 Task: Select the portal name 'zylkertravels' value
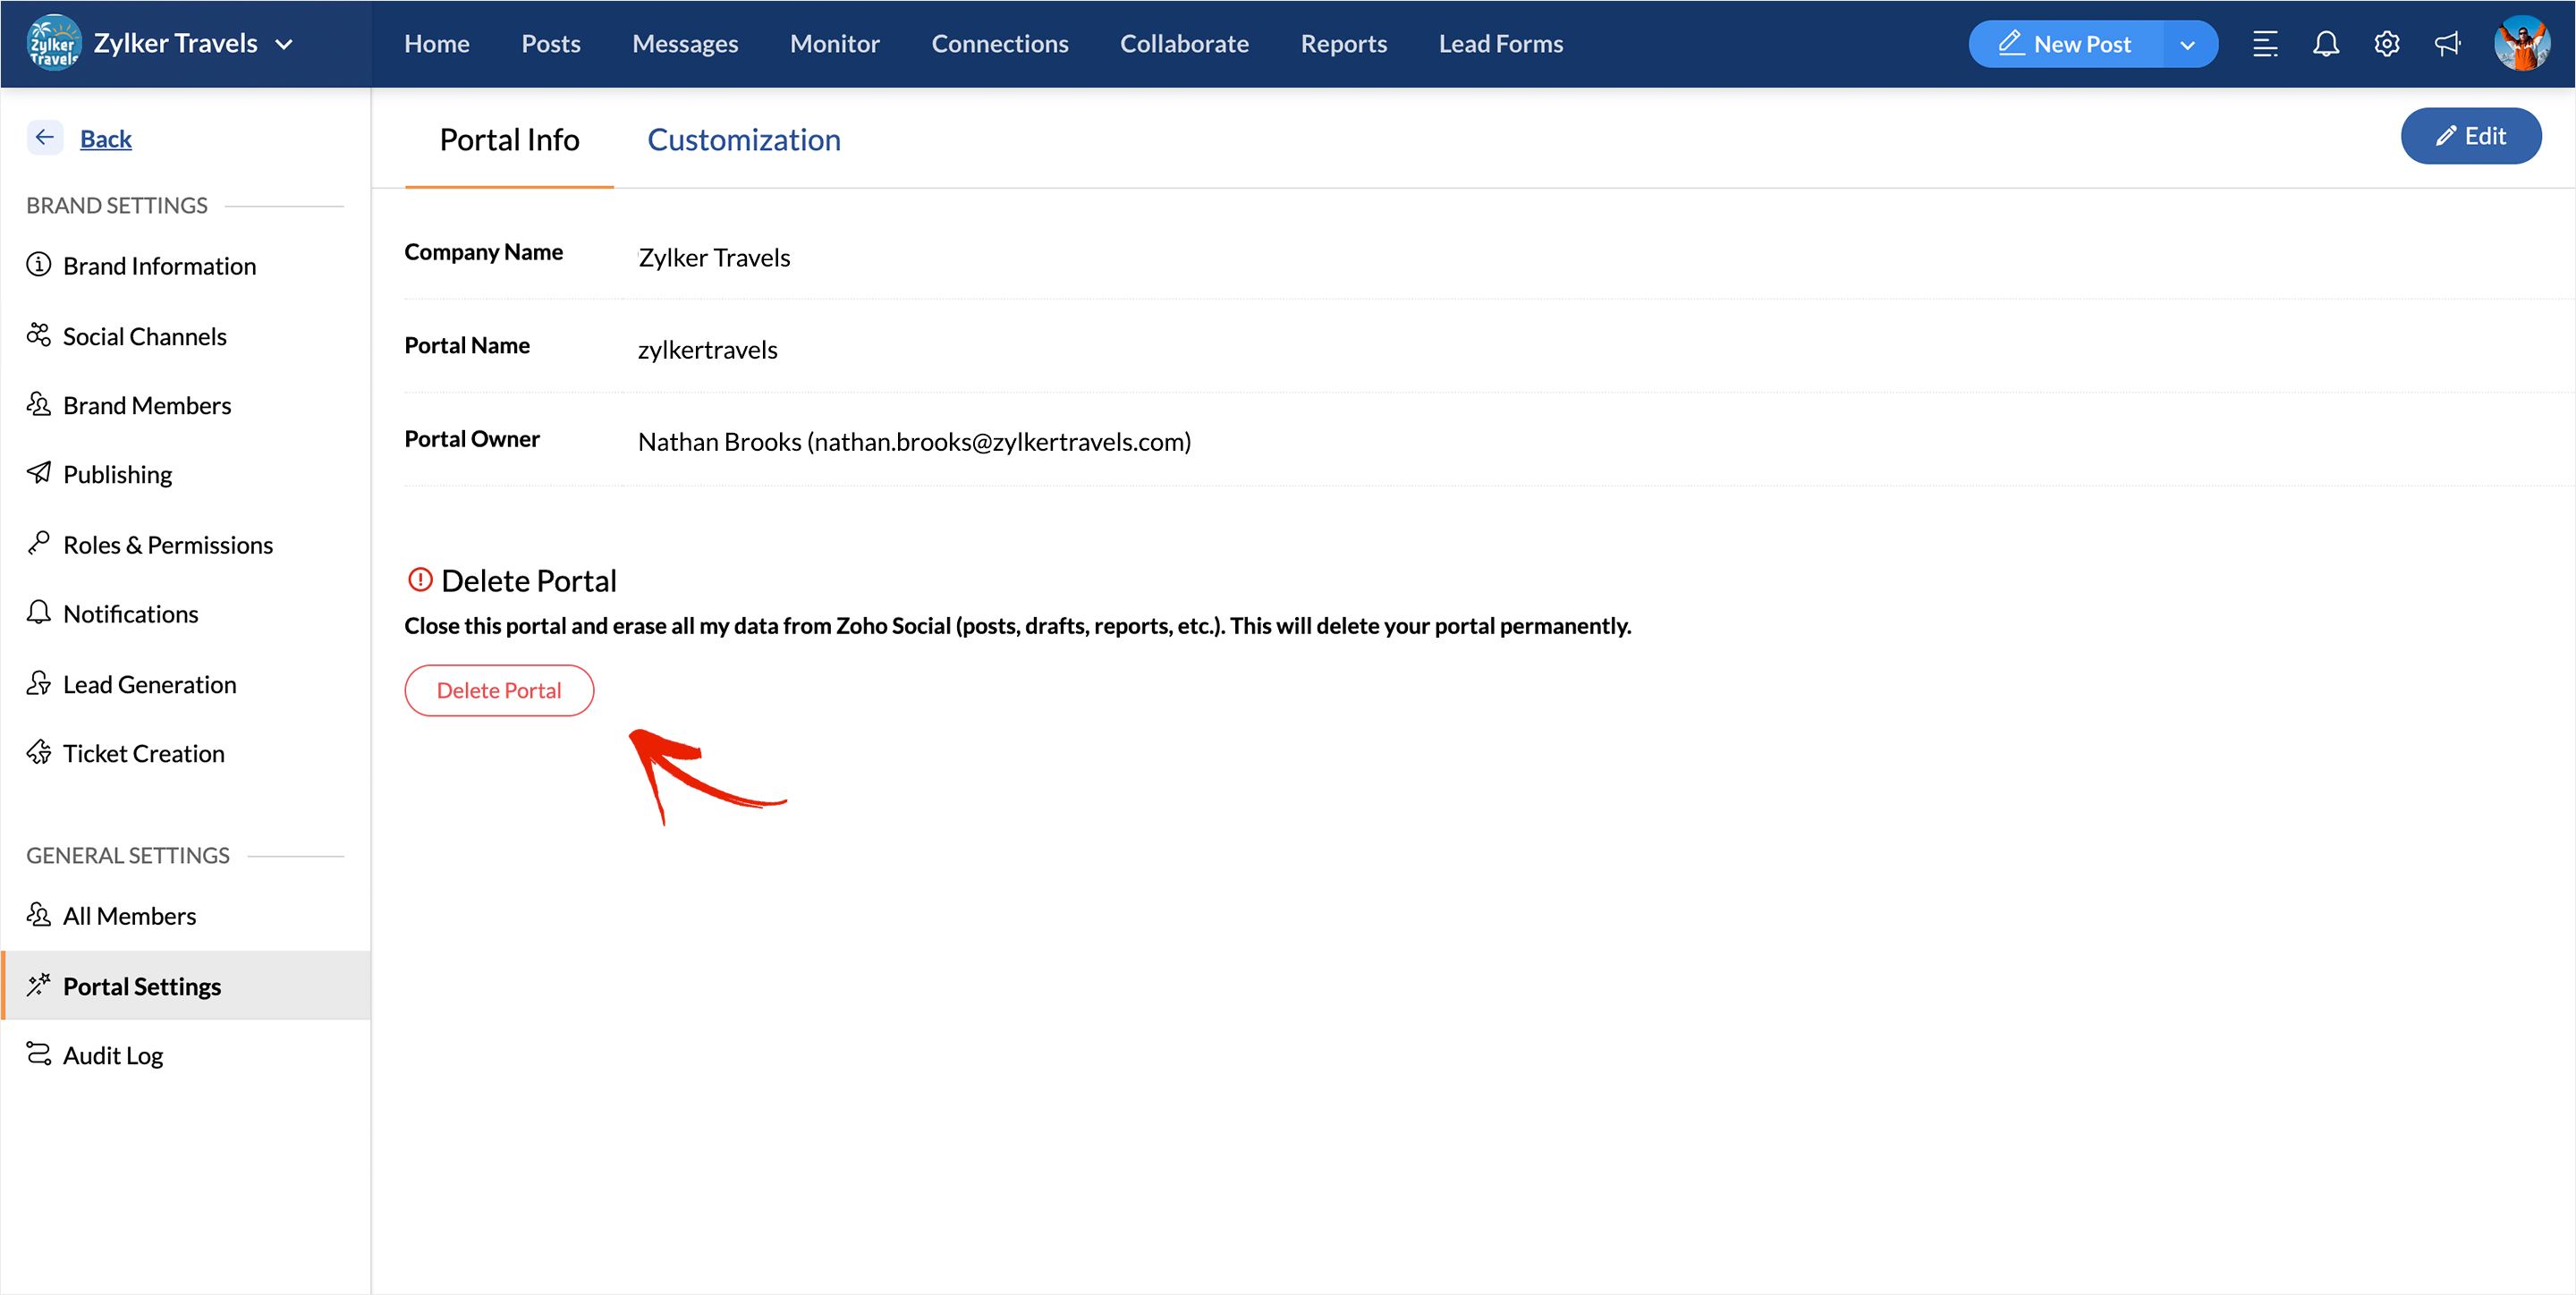coord(707,350)
